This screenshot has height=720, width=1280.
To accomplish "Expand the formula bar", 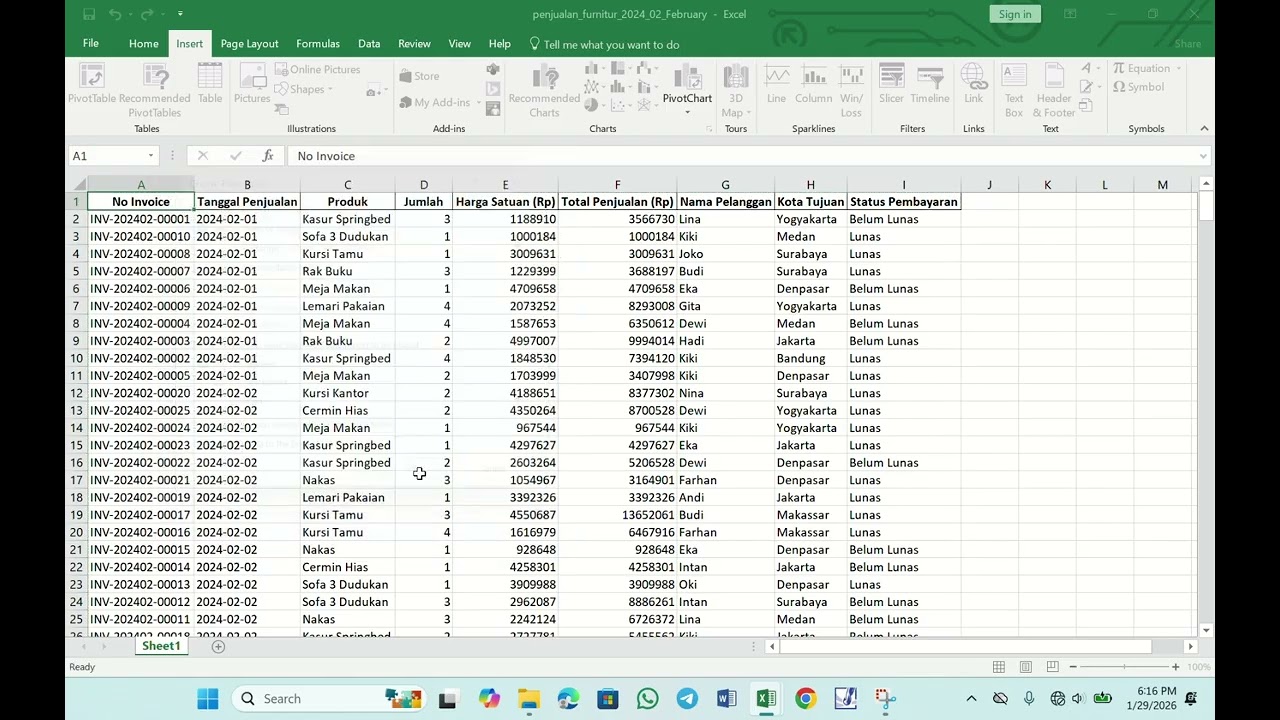I will 1203,156.
